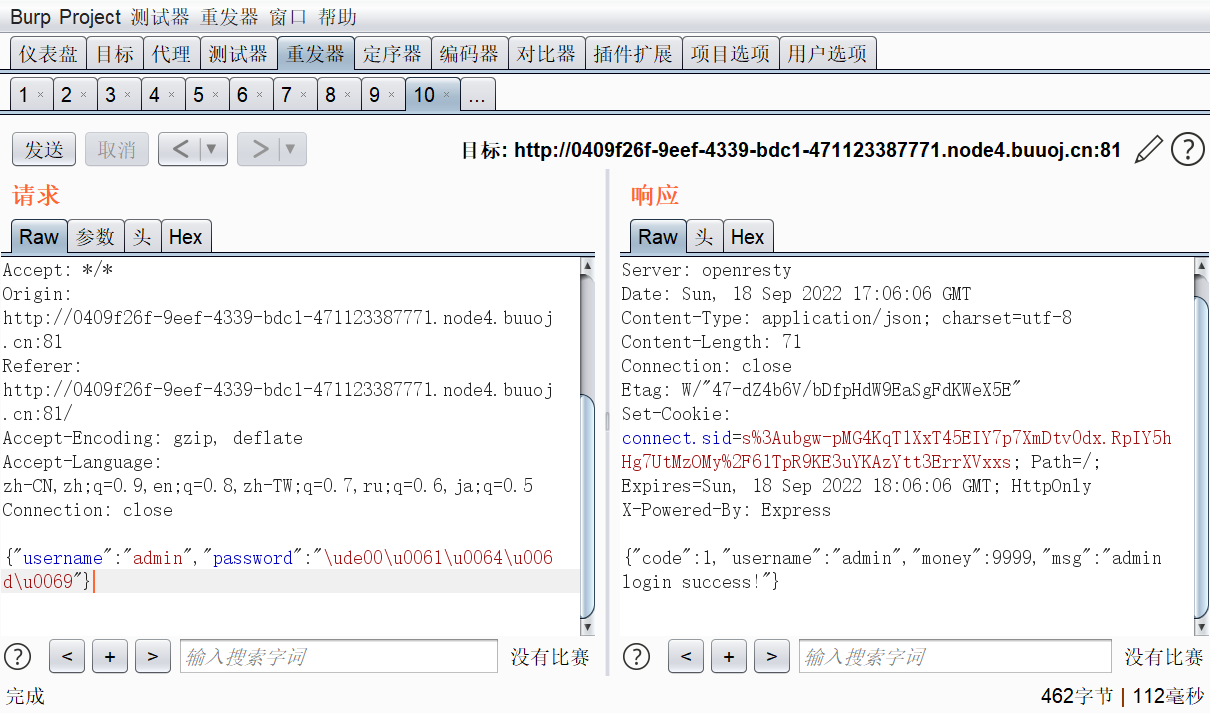Jump to previous match in request search
Image resolution: width=1210 pixels, height=713 pixels.
point(67,657)
